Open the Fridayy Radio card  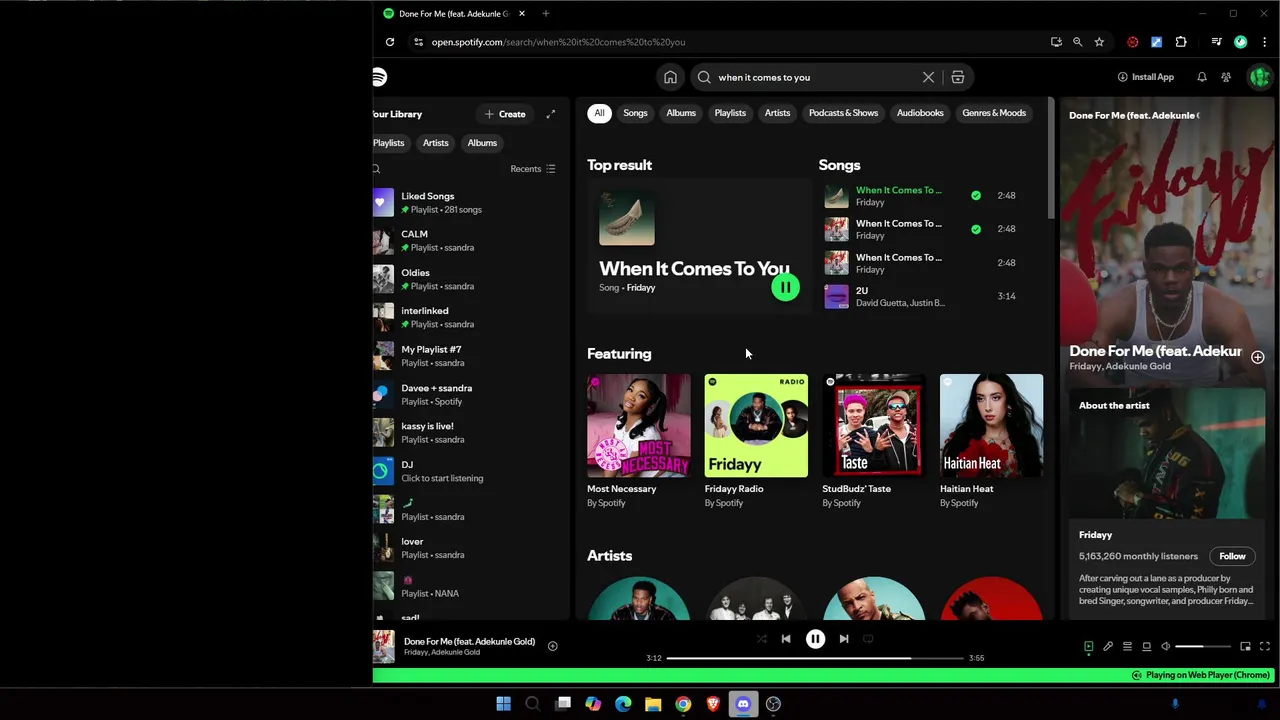(756, 442)
